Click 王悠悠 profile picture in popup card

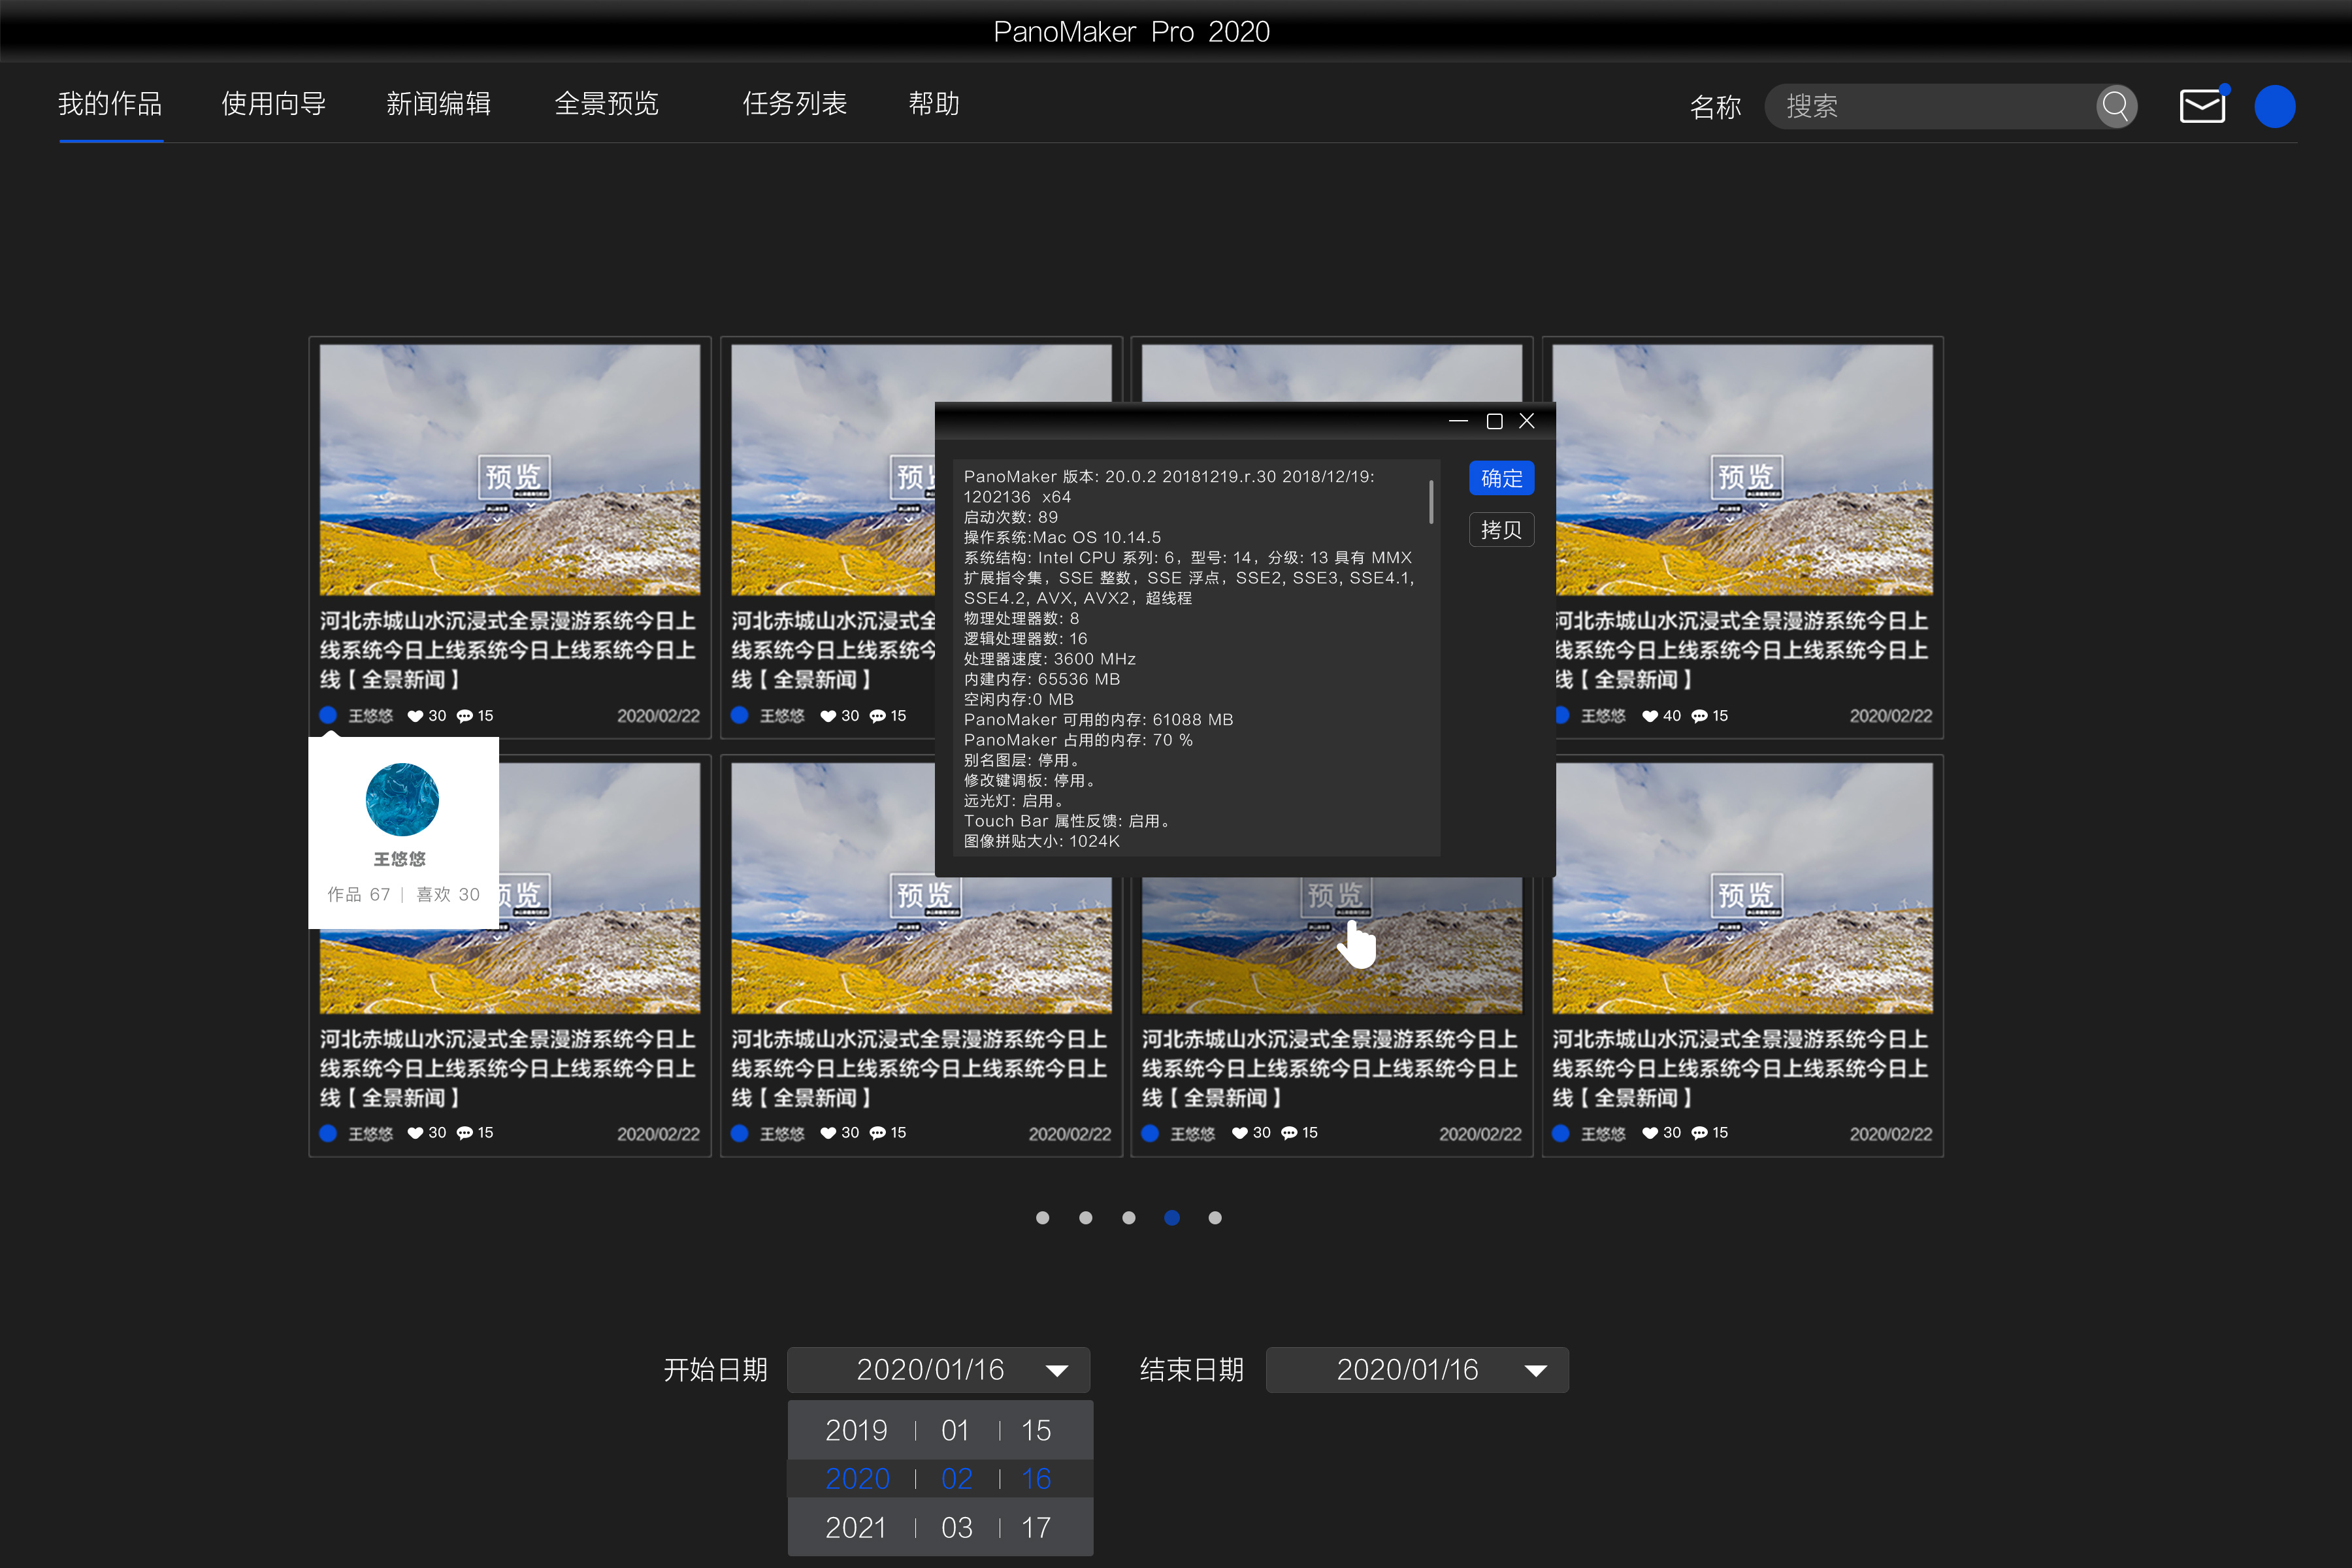pyautogui.click(x=402, y=799)
